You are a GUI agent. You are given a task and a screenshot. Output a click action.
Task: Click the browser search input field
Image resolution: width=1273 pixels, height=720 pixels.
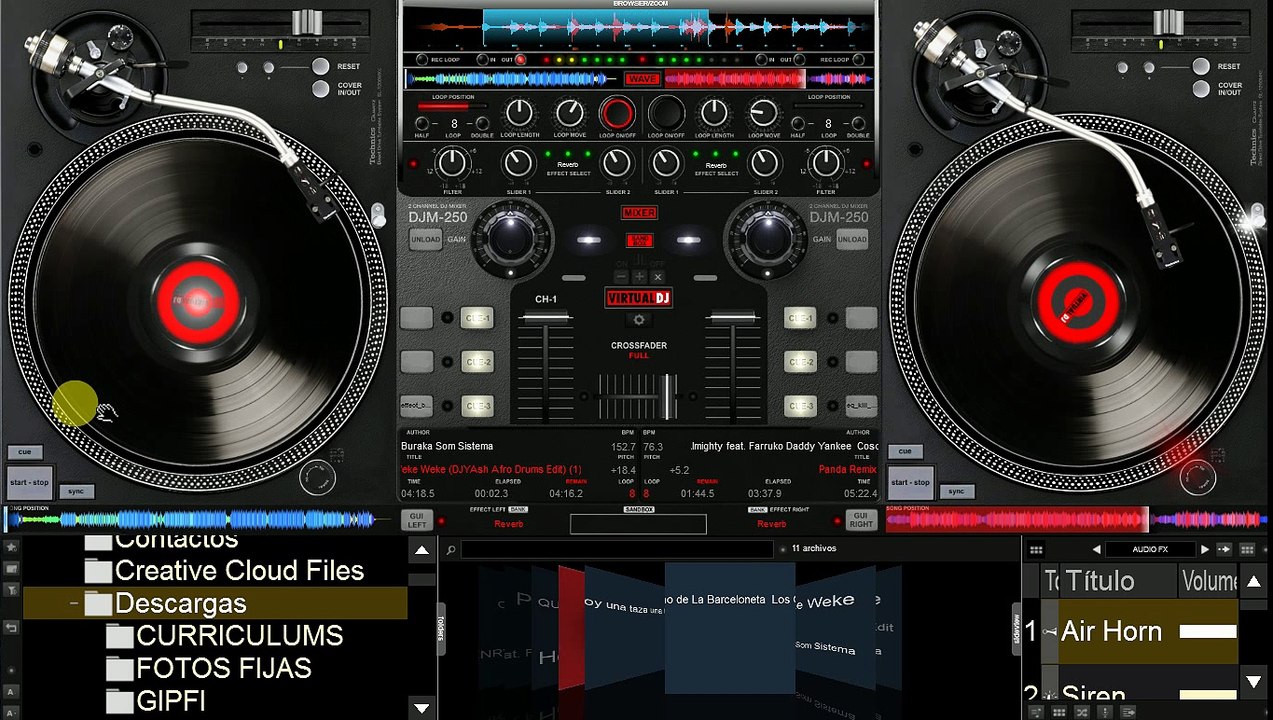tap(616, 549)
